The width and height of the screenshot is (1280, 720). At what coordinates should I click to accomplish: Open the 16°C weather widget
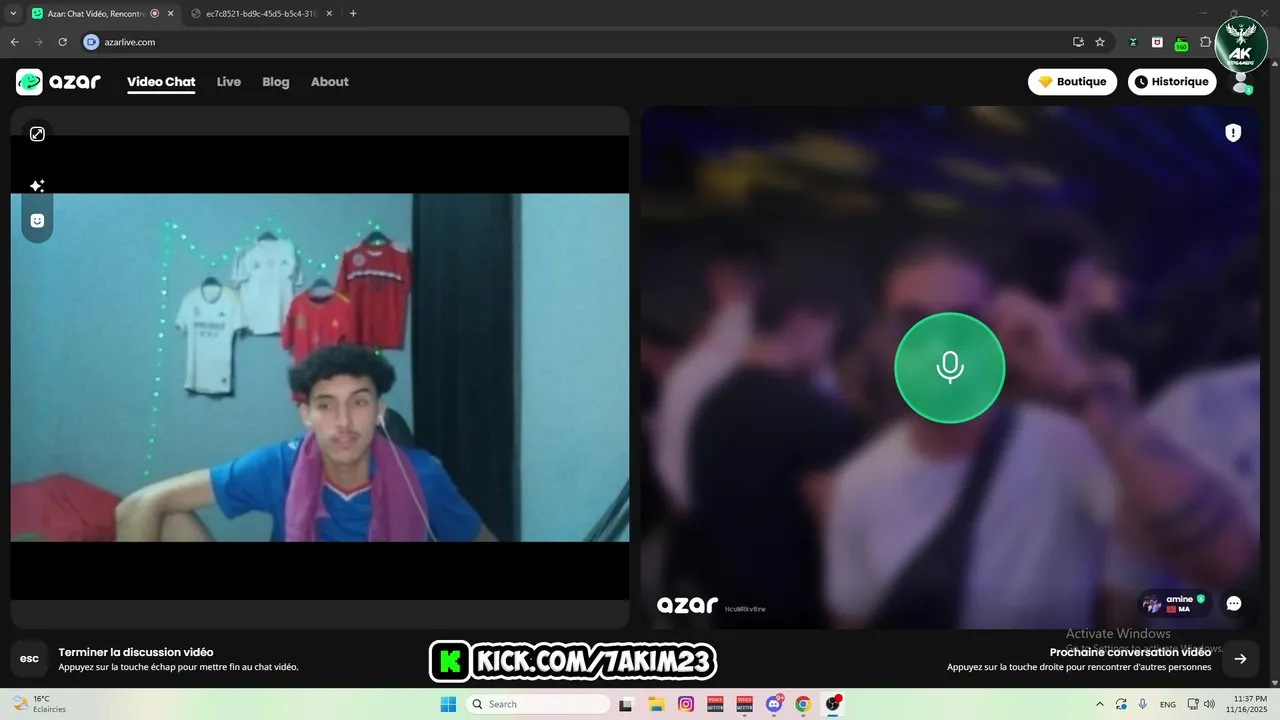click(39, 704)
